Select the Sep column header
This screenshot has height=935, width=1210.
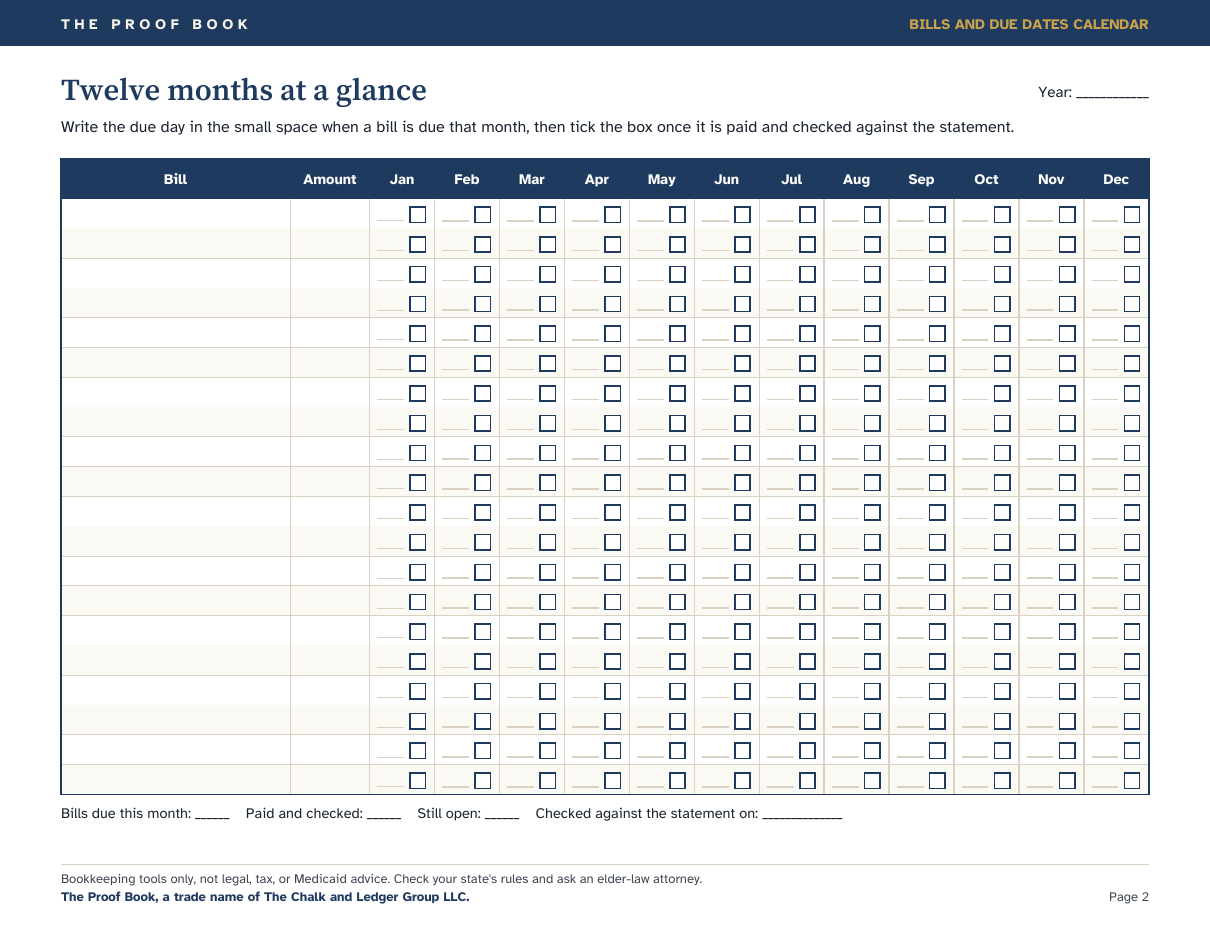(921, 180)
